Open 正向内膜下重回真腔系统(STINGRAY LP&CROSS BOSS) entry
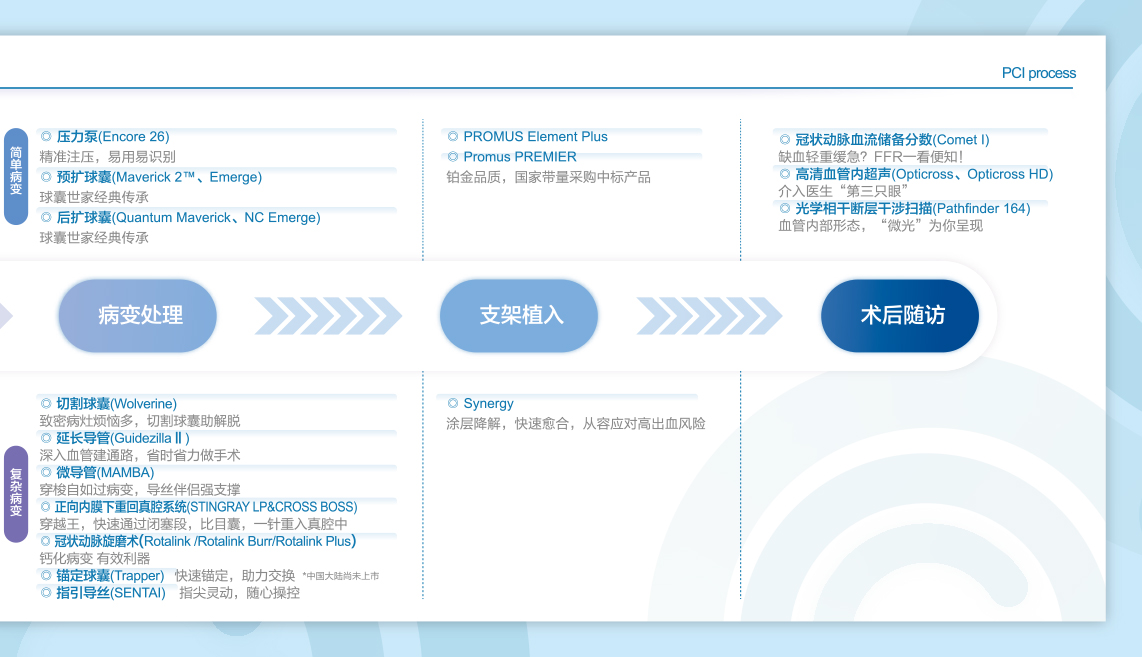Screen dimensions: 1142x657 coord(206,507)
